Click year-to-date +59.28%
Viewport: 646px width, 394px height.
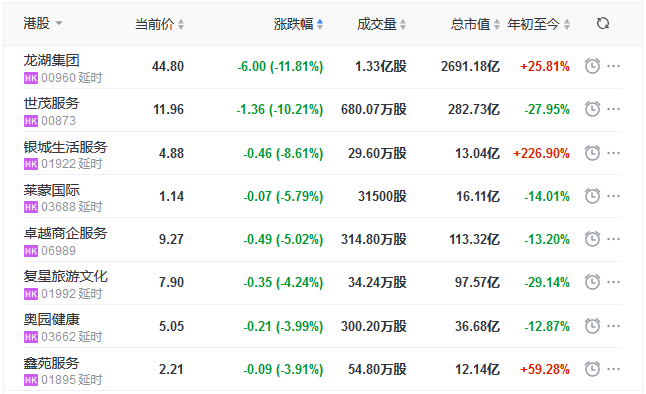(x=545, y=369)
